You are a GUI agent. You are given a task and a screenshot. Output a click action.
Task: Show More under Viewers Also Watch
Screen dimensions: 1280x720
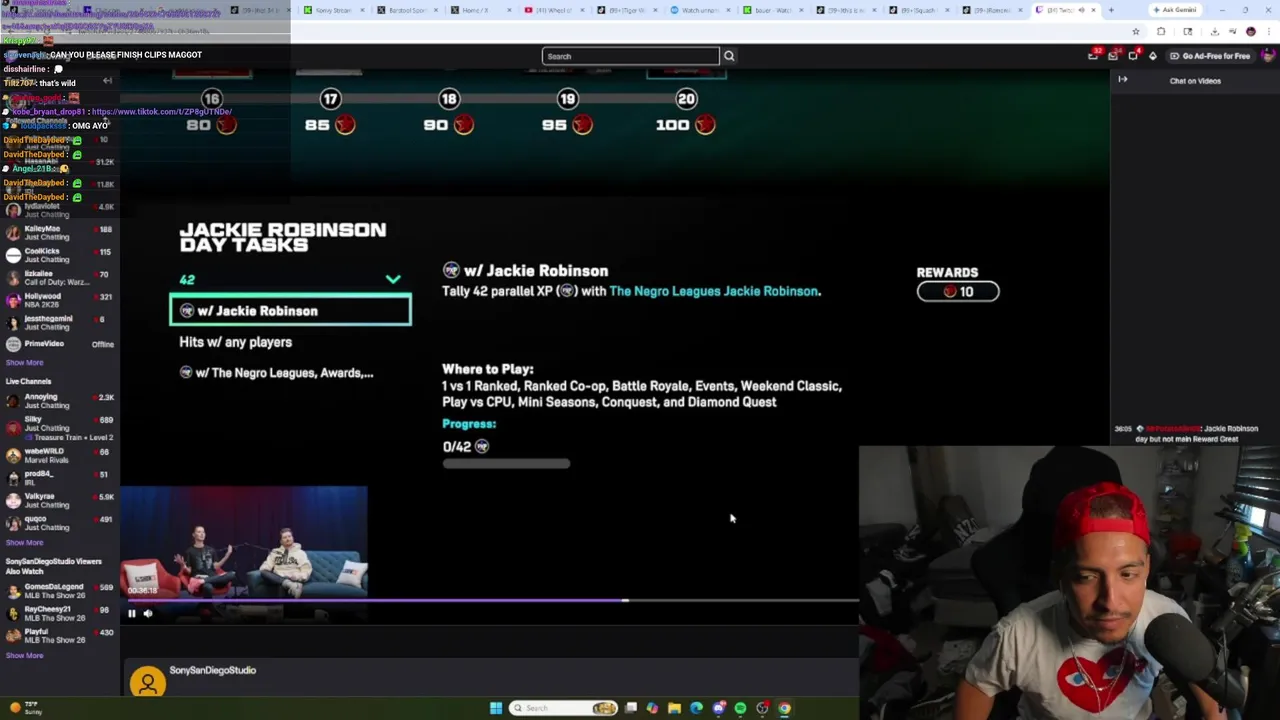coord(24,656)
